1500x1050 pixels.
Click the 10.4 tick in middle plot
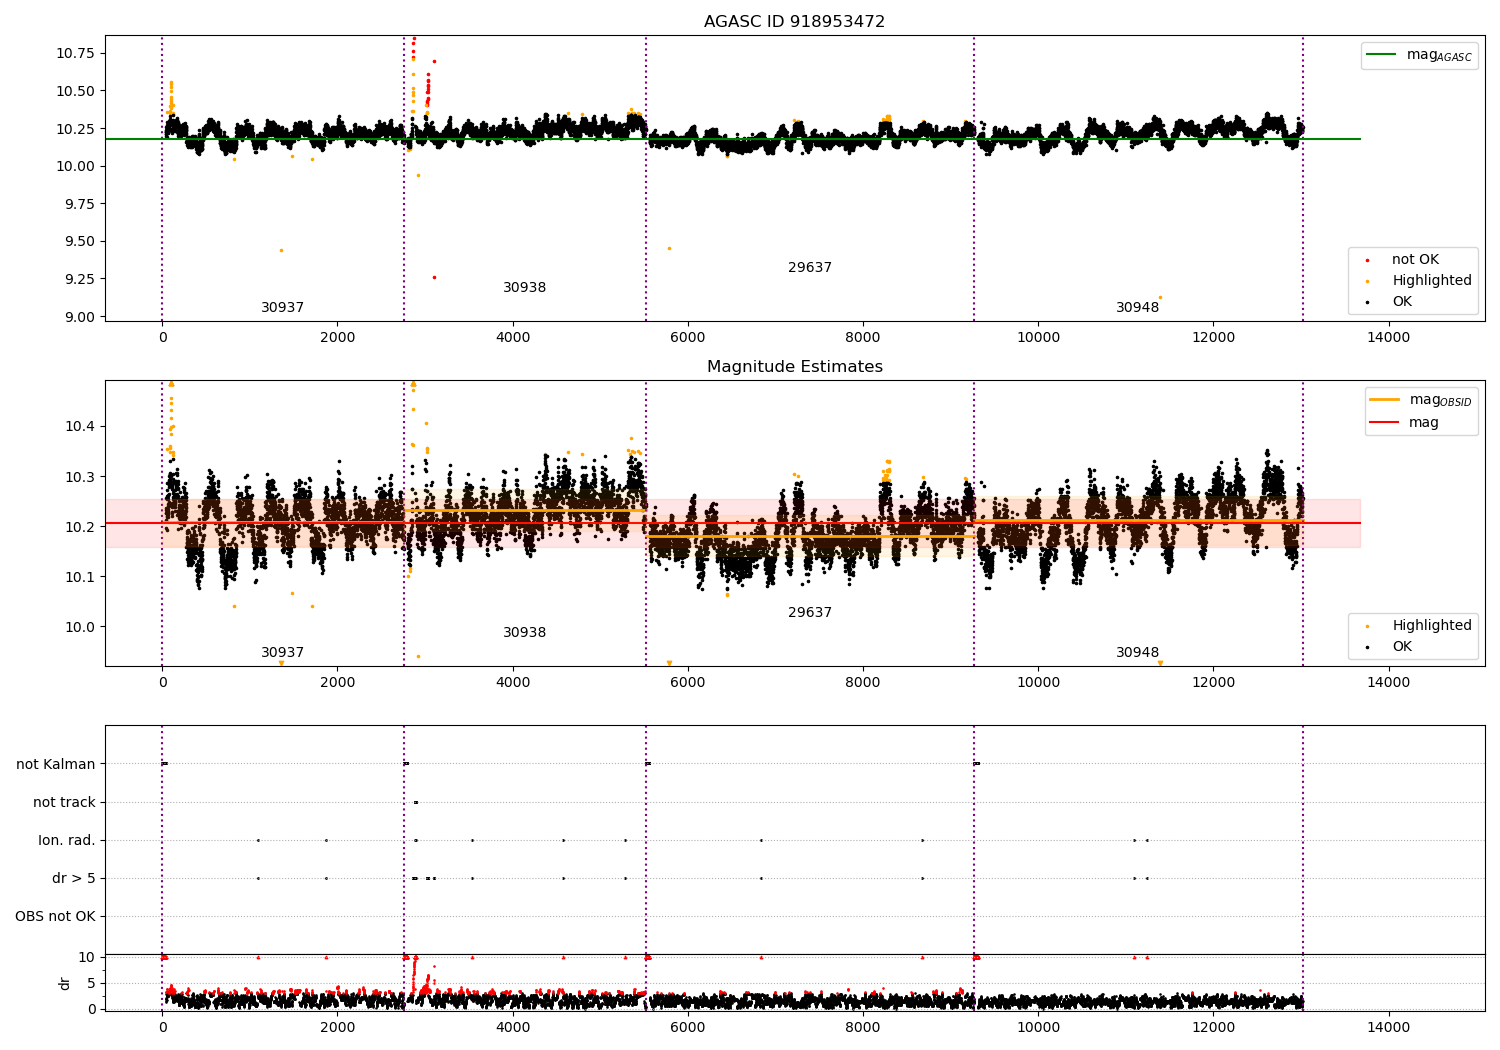point(81,427)
